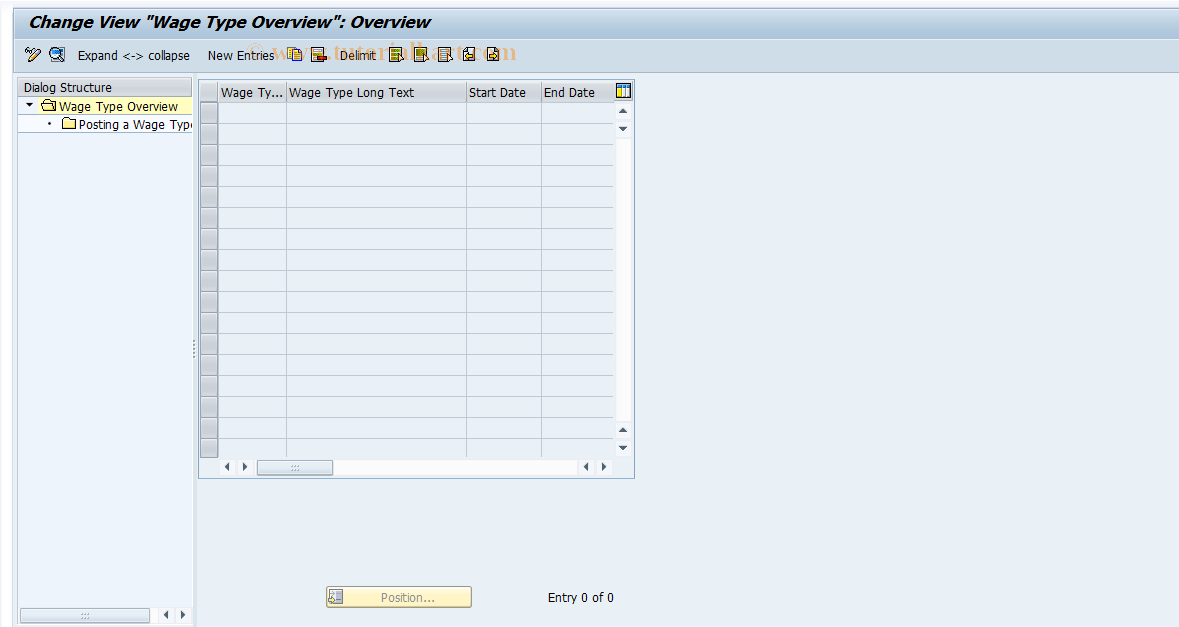Click the Details magnifier icon in the toolbar
1179x627 pixels.
point(56,54)
